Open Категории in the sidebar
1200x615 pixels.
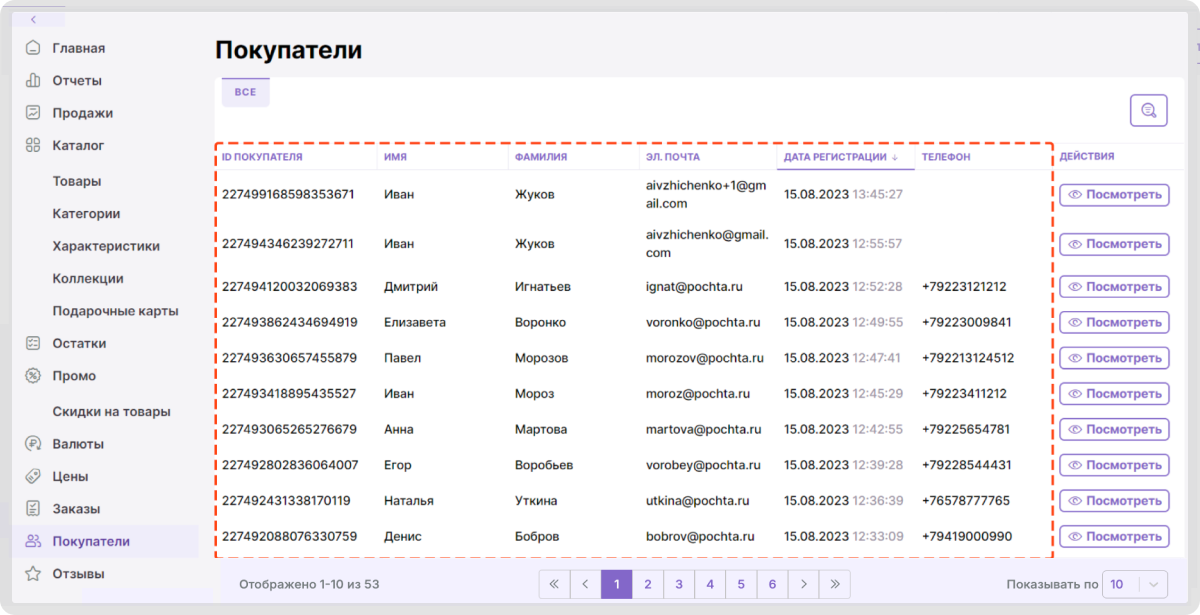86,213
